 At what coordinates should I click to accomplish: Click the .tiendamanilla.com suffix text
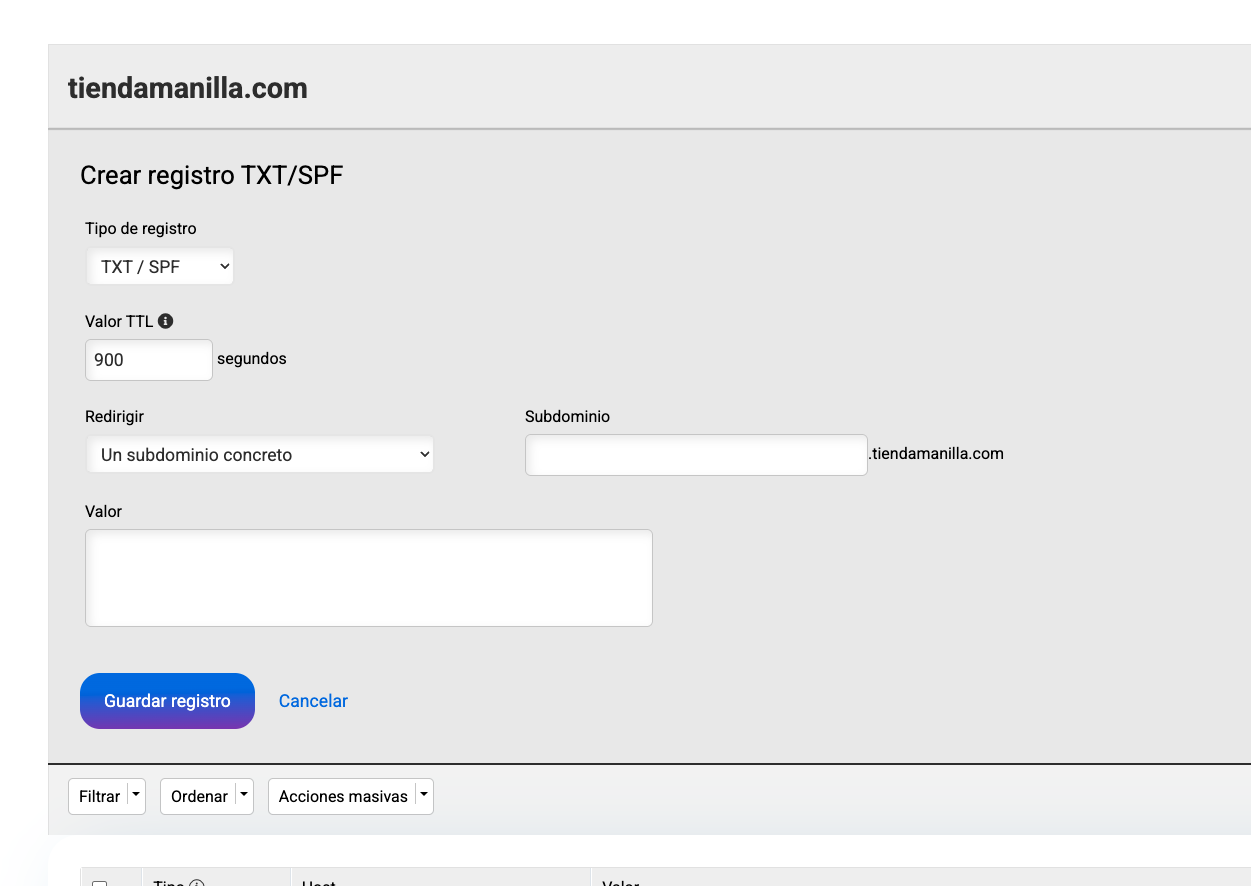(936, 454)
